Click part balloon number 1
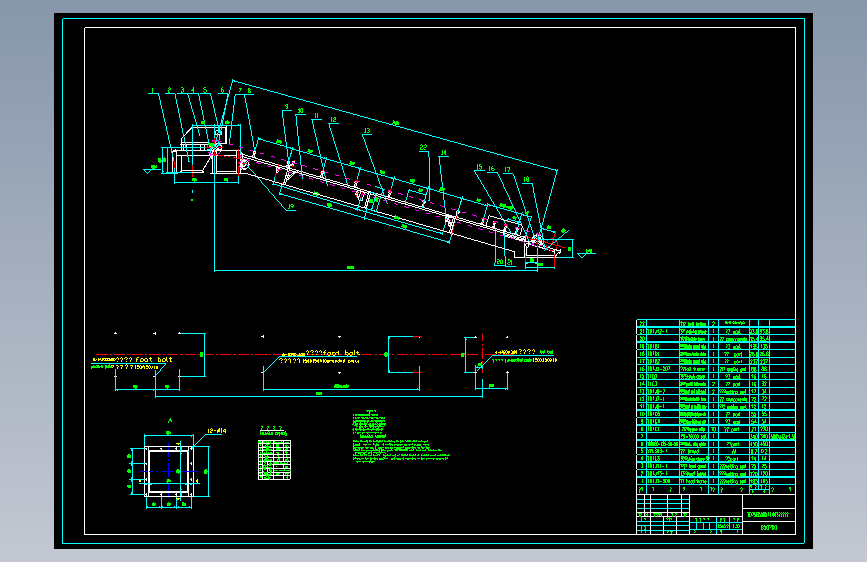Image resolution: width=867 pixels, height=562 pixels. point(153,90)
